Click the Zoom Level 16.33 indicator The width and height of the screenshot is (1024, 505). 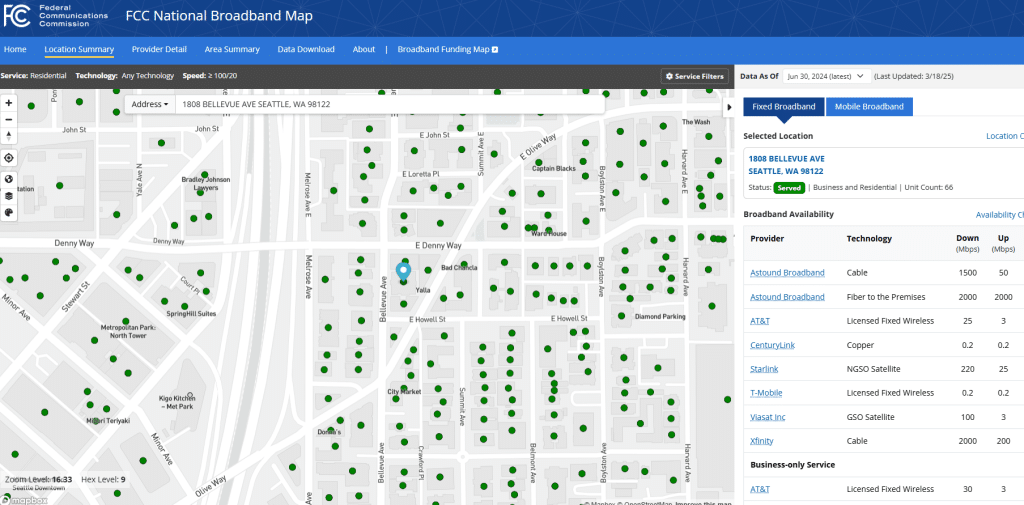pos(38,480)
